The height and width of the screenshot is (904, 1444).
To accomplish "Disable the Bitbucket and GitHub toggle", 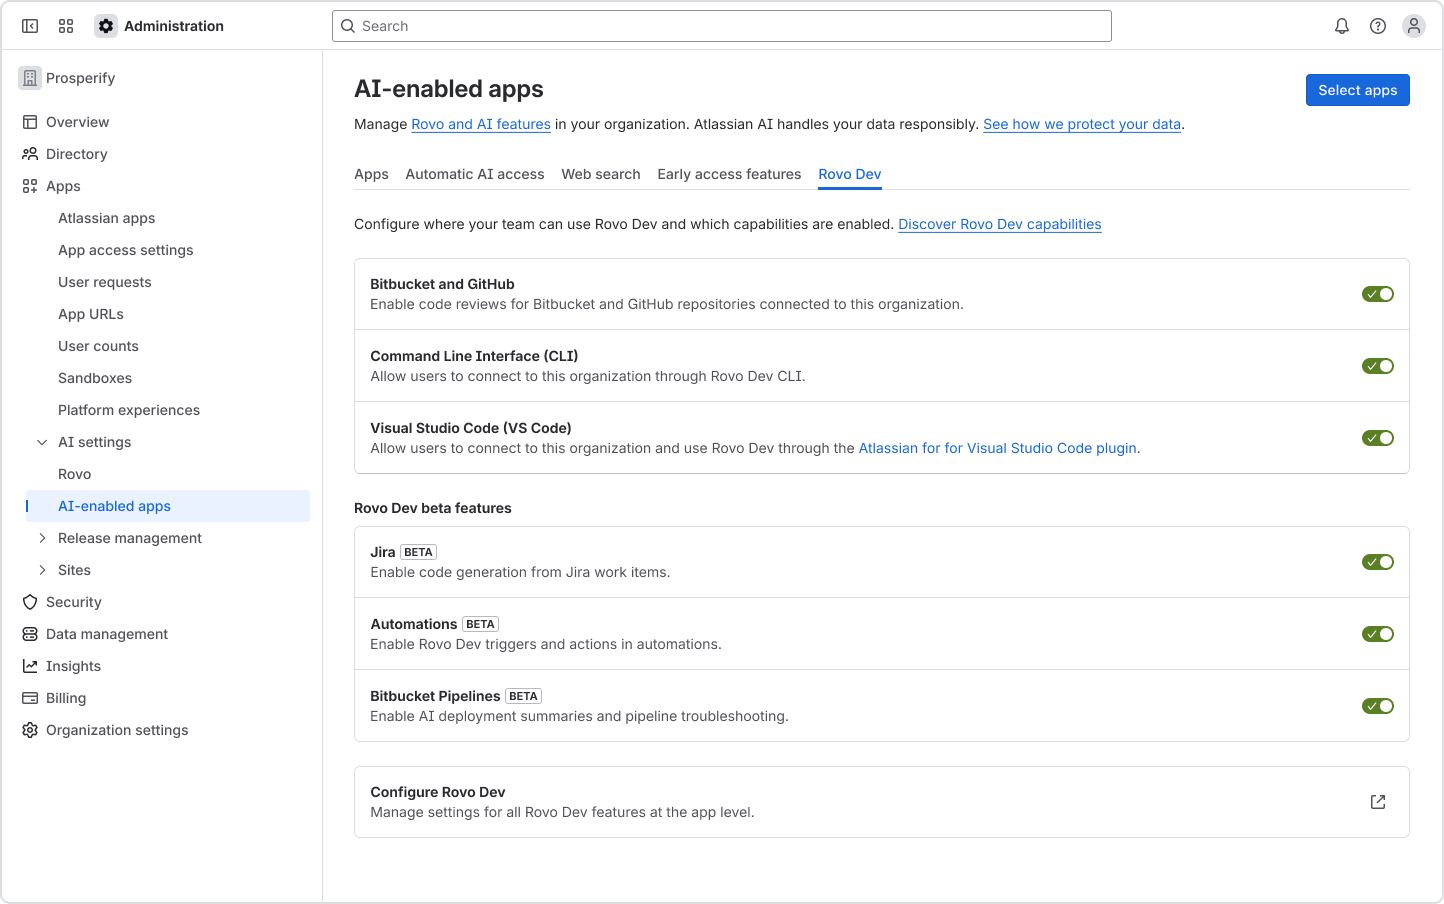I will tap(1378, 293).
